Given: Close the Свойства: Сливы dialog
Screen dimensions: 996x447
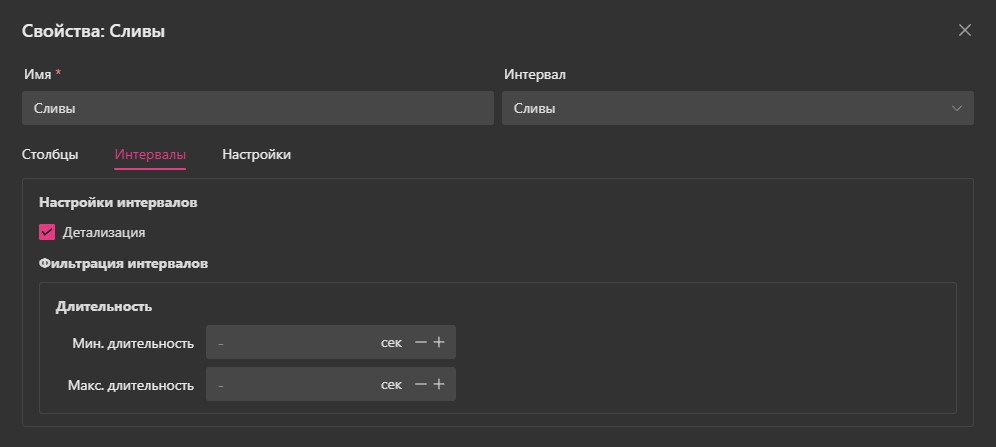Looking at the screenshot, I should tap(964, 30).
